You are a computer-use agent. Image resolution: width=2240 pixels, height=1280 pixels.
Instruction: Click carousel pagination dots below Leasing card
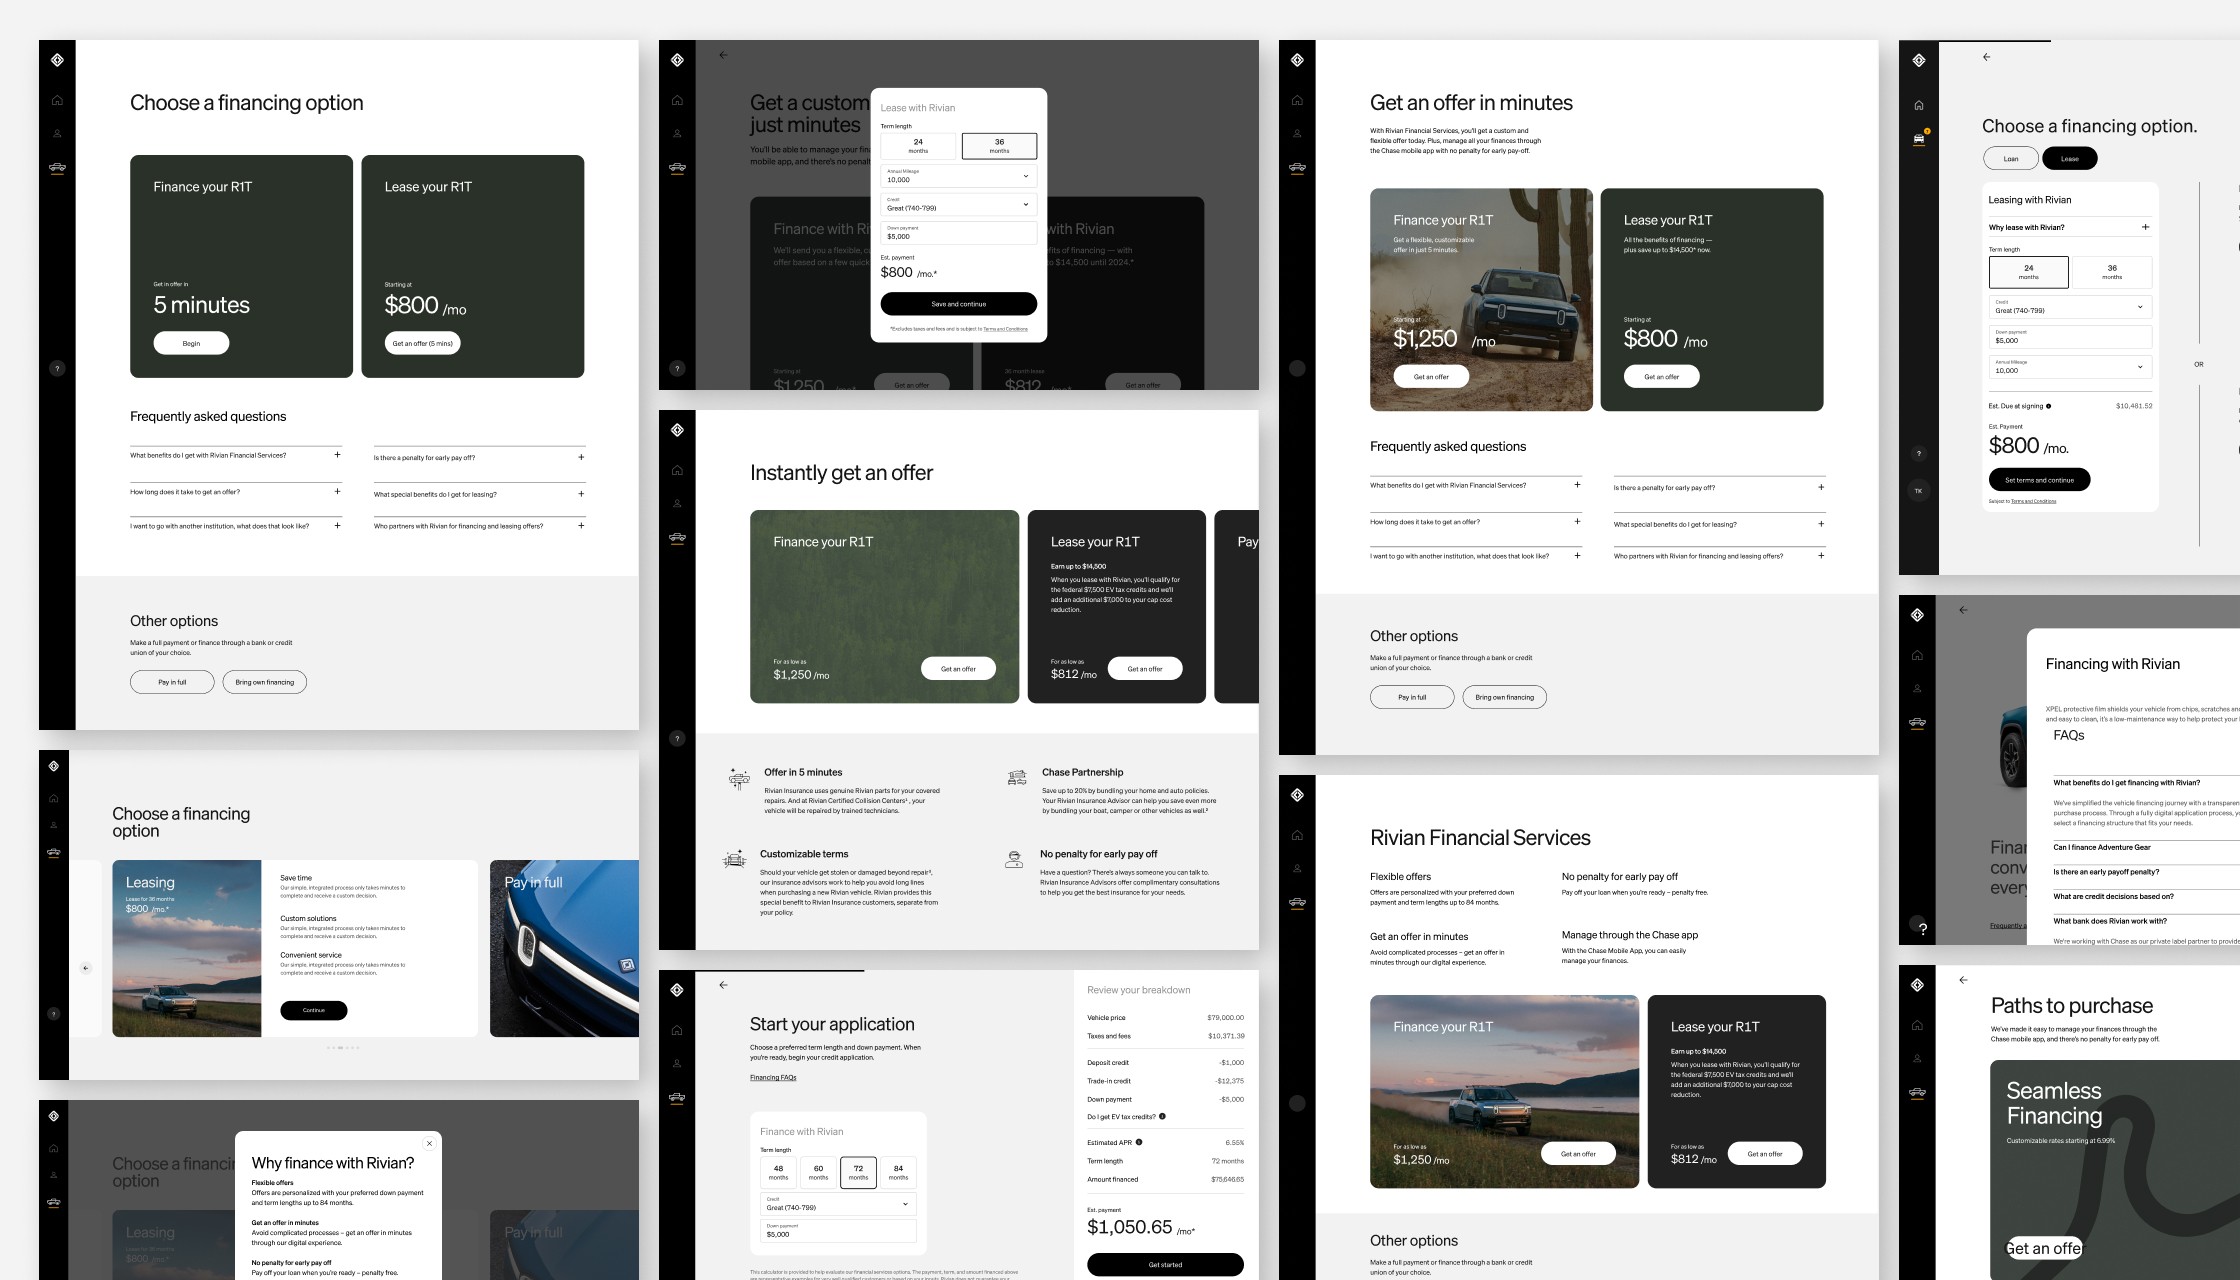[x=342, y=1047]
